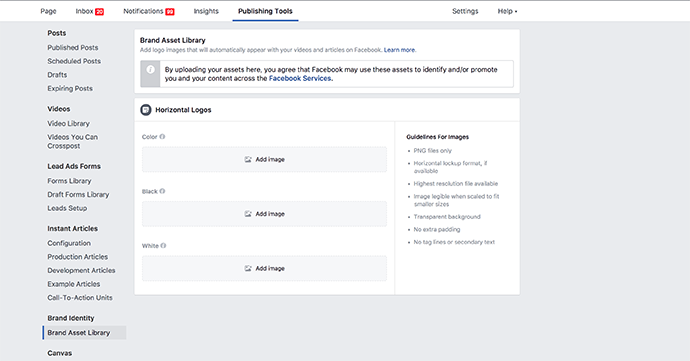The image size is (690, 361).
Task: Switch to the Inbox tab
Action: [x=84, y=11]
